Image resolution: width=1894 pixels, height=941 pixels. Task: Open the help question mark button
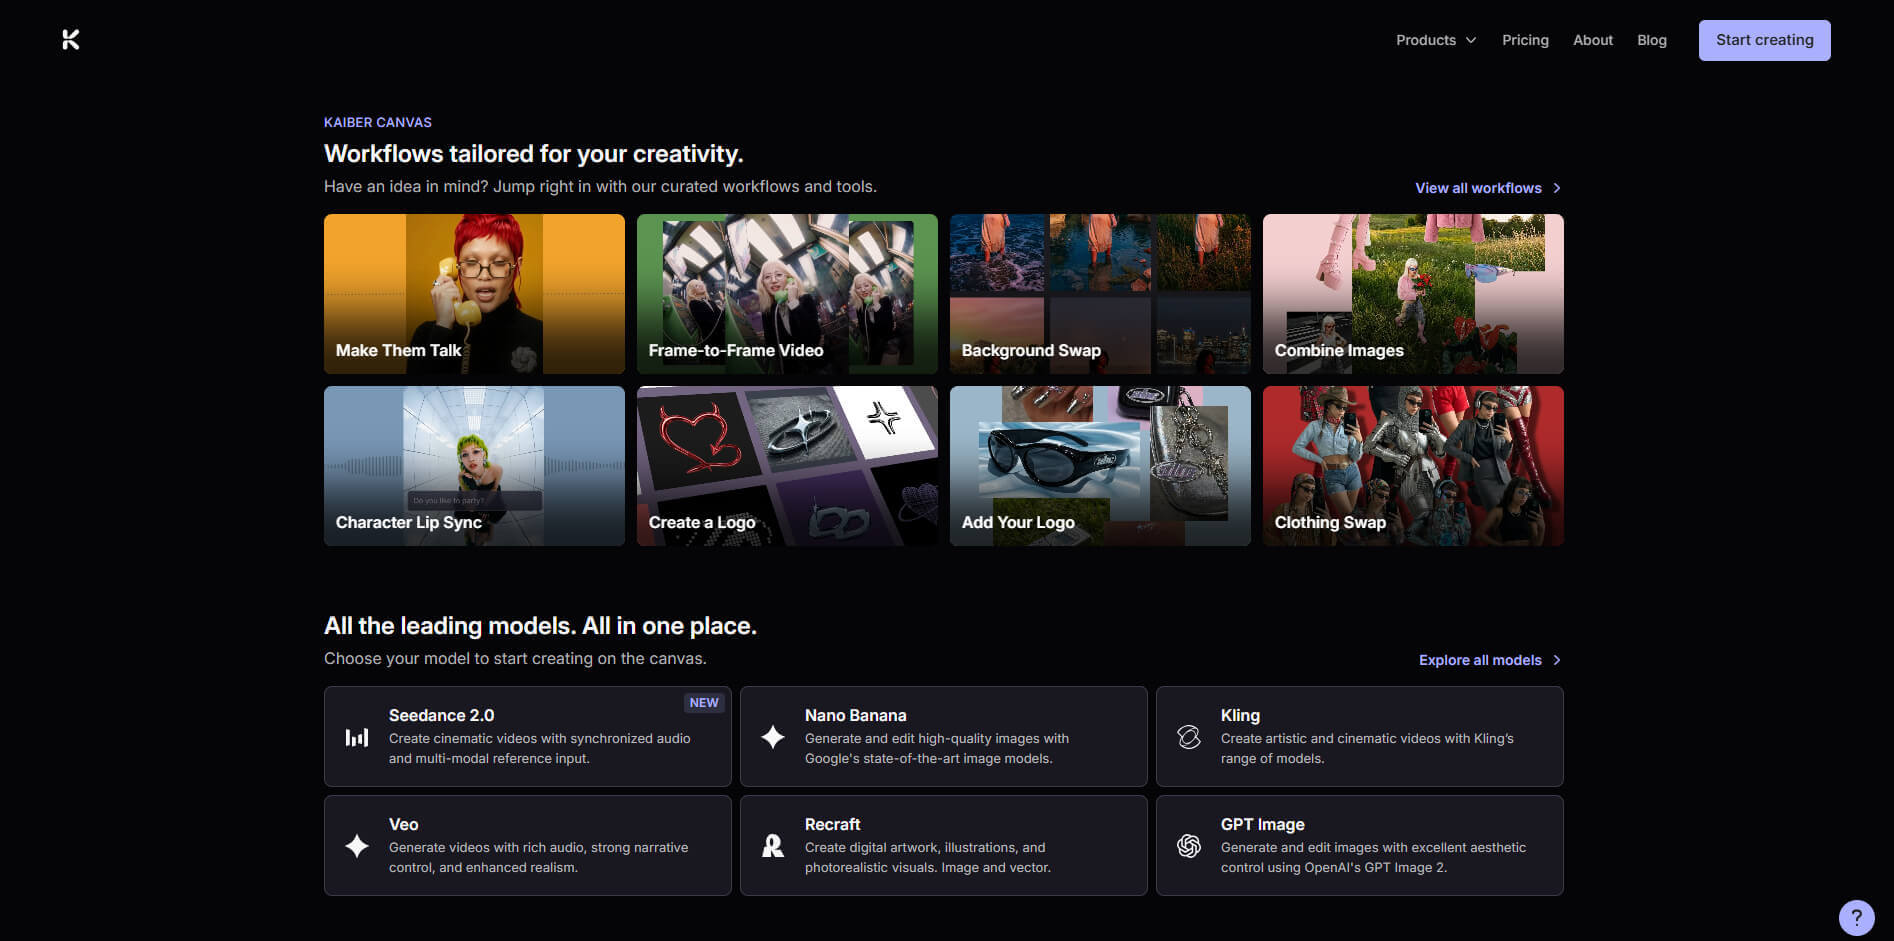tap(1856, 917)
